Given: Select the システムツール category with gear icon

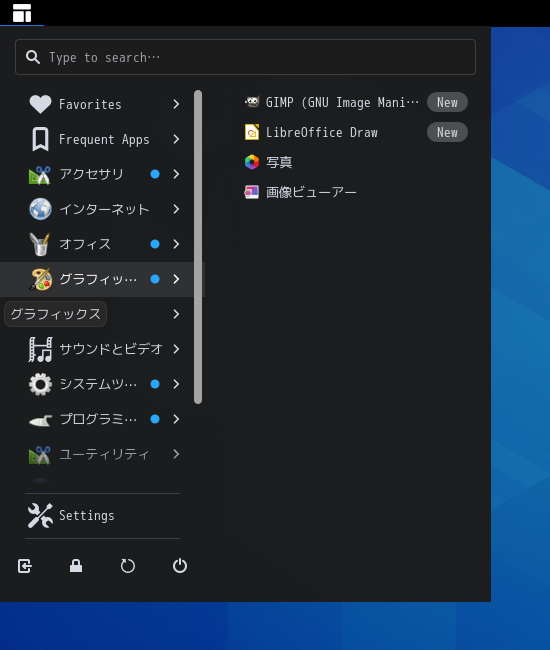Looking at the screenshot, I should tap(102, 384).
